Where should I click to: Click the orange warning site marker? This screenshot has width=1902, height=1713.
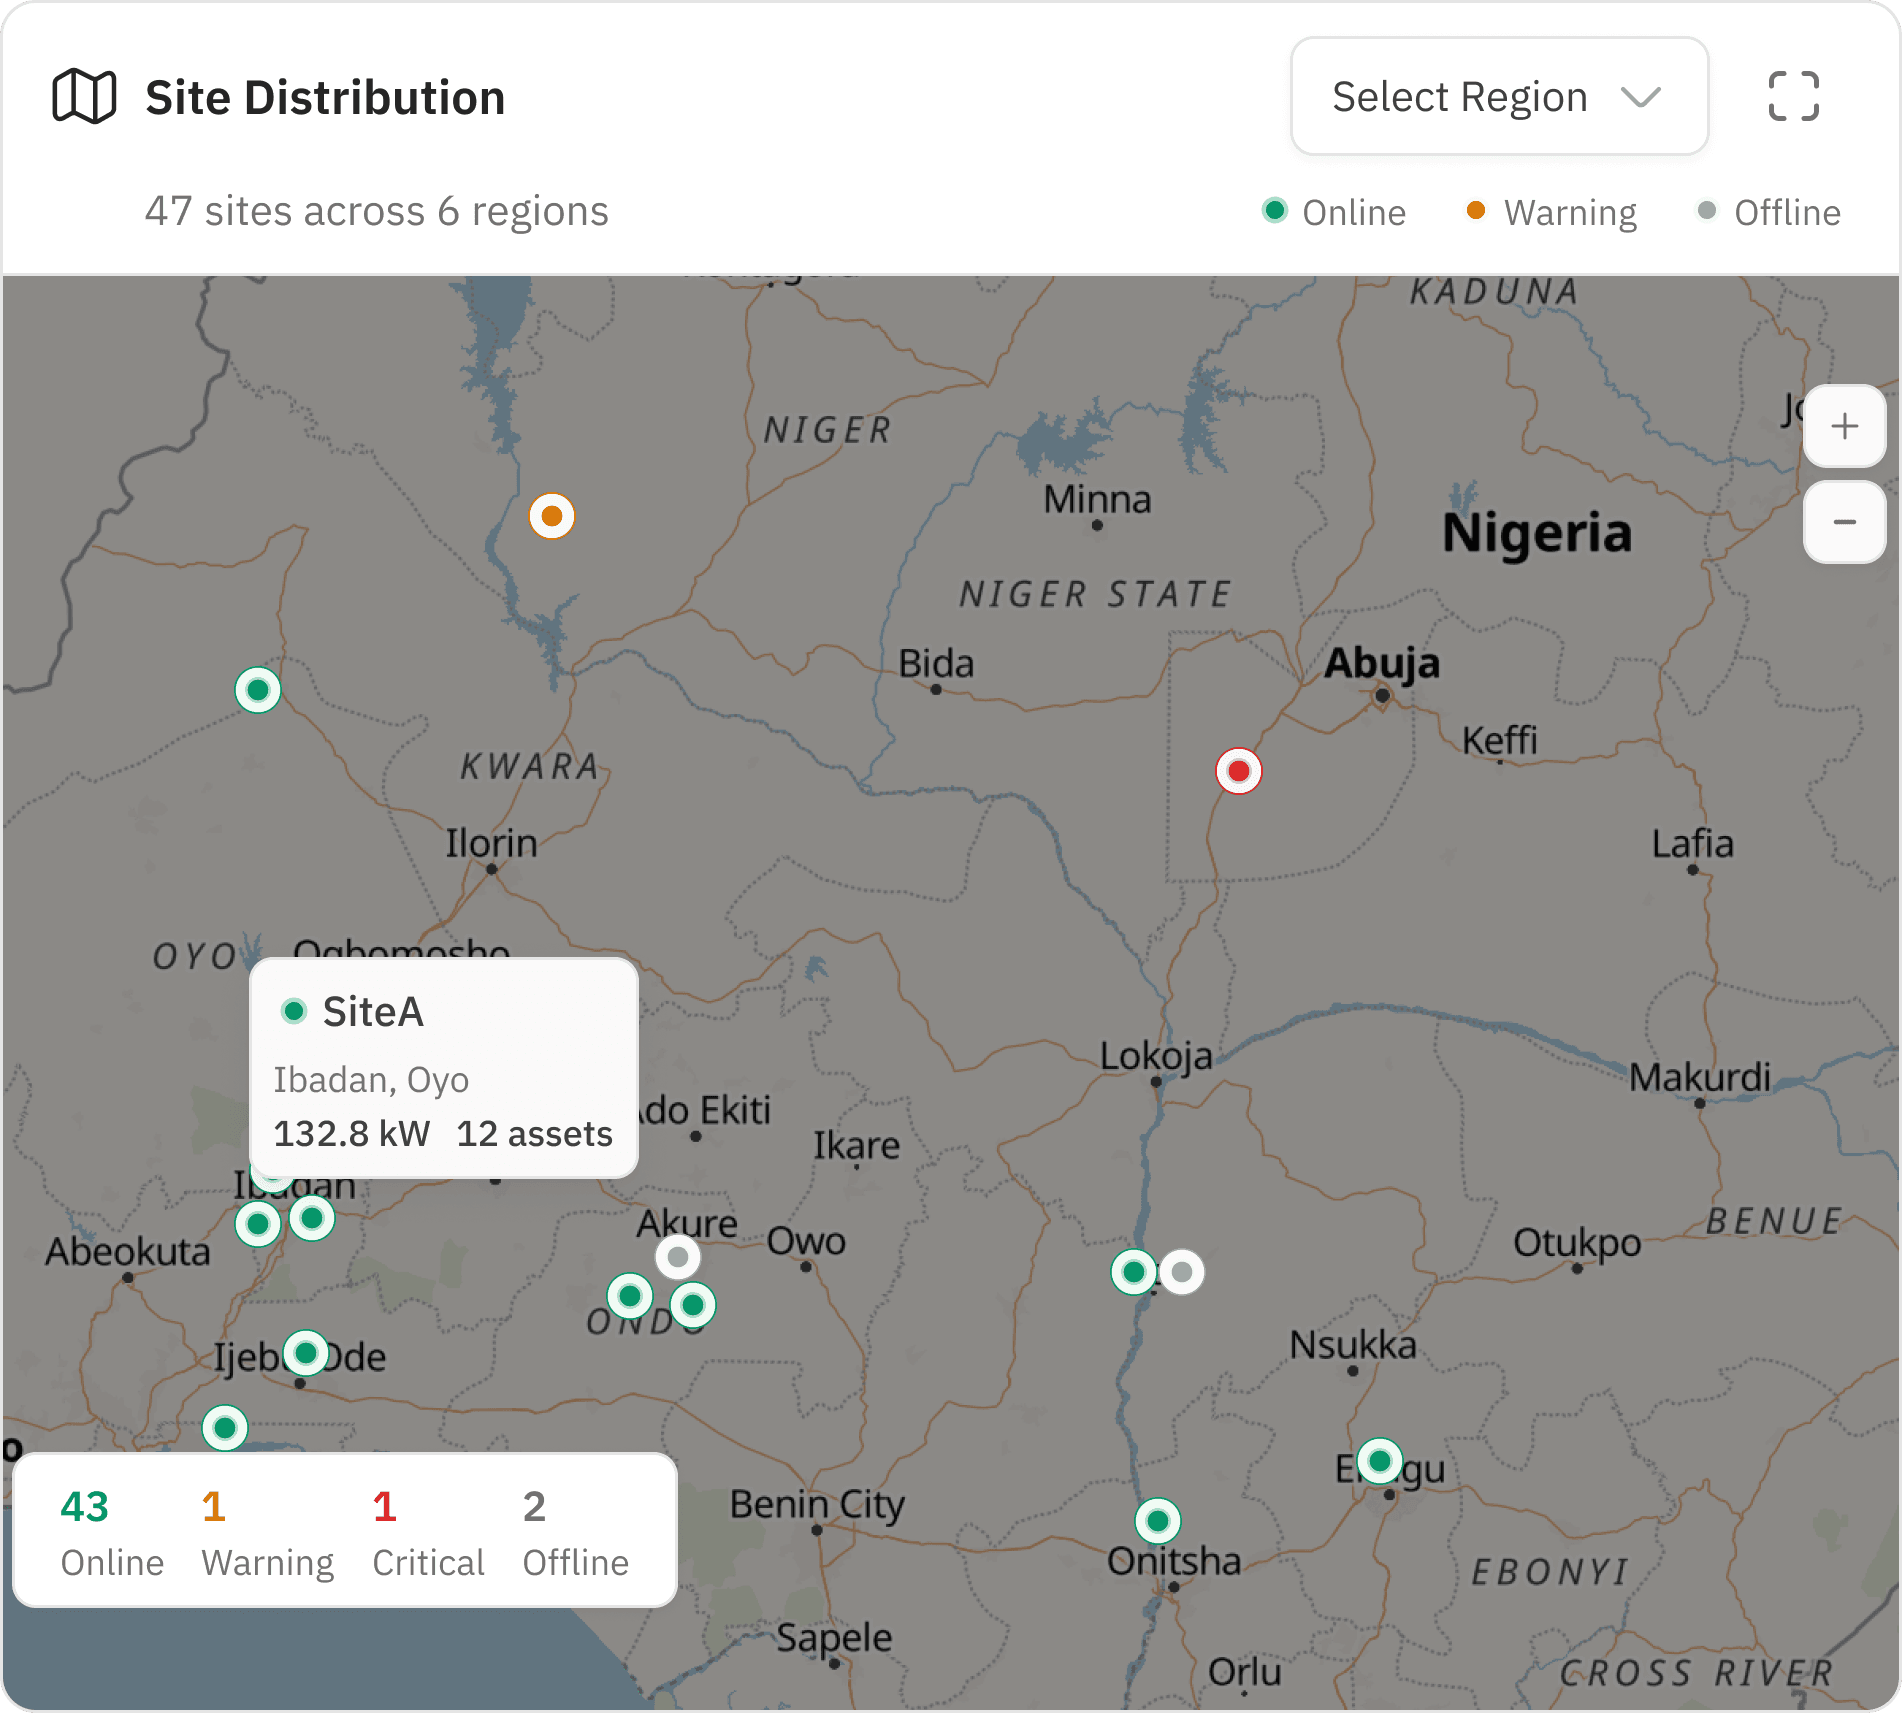(x=552, y=516)
